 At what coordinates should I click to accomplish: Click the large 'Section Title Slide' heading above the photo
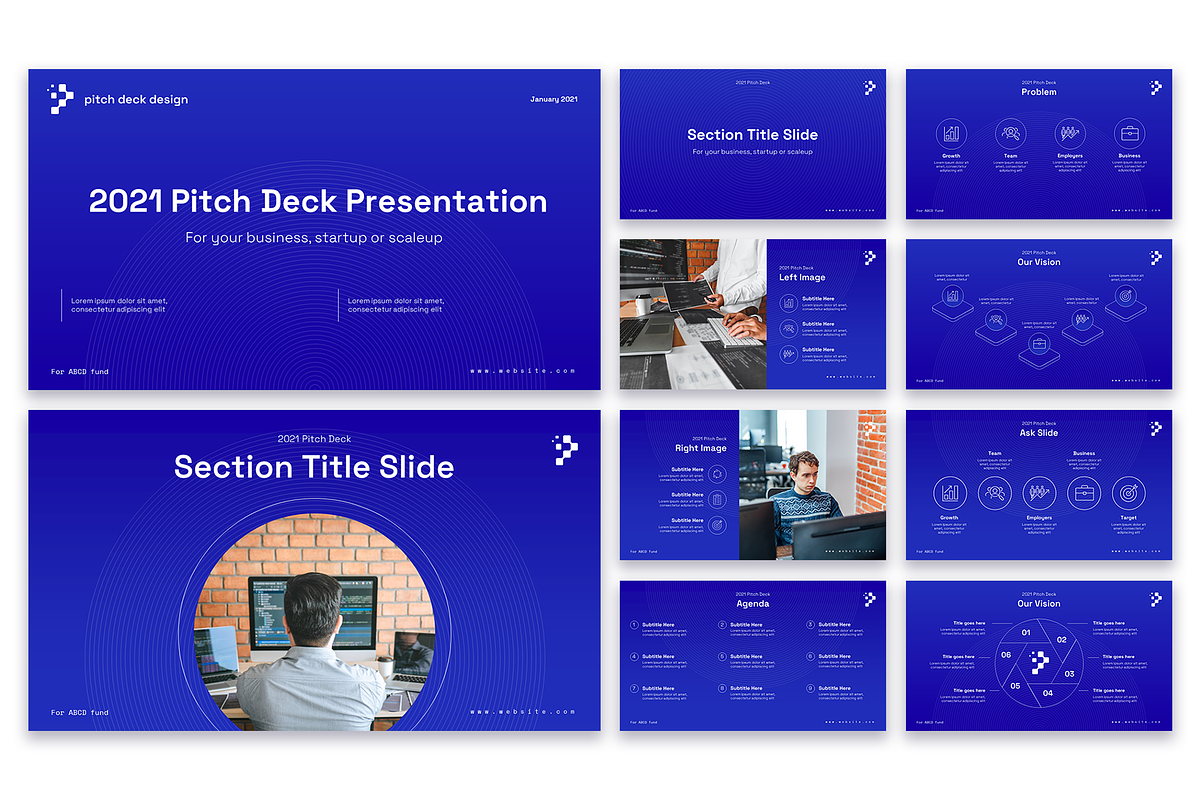314,467
